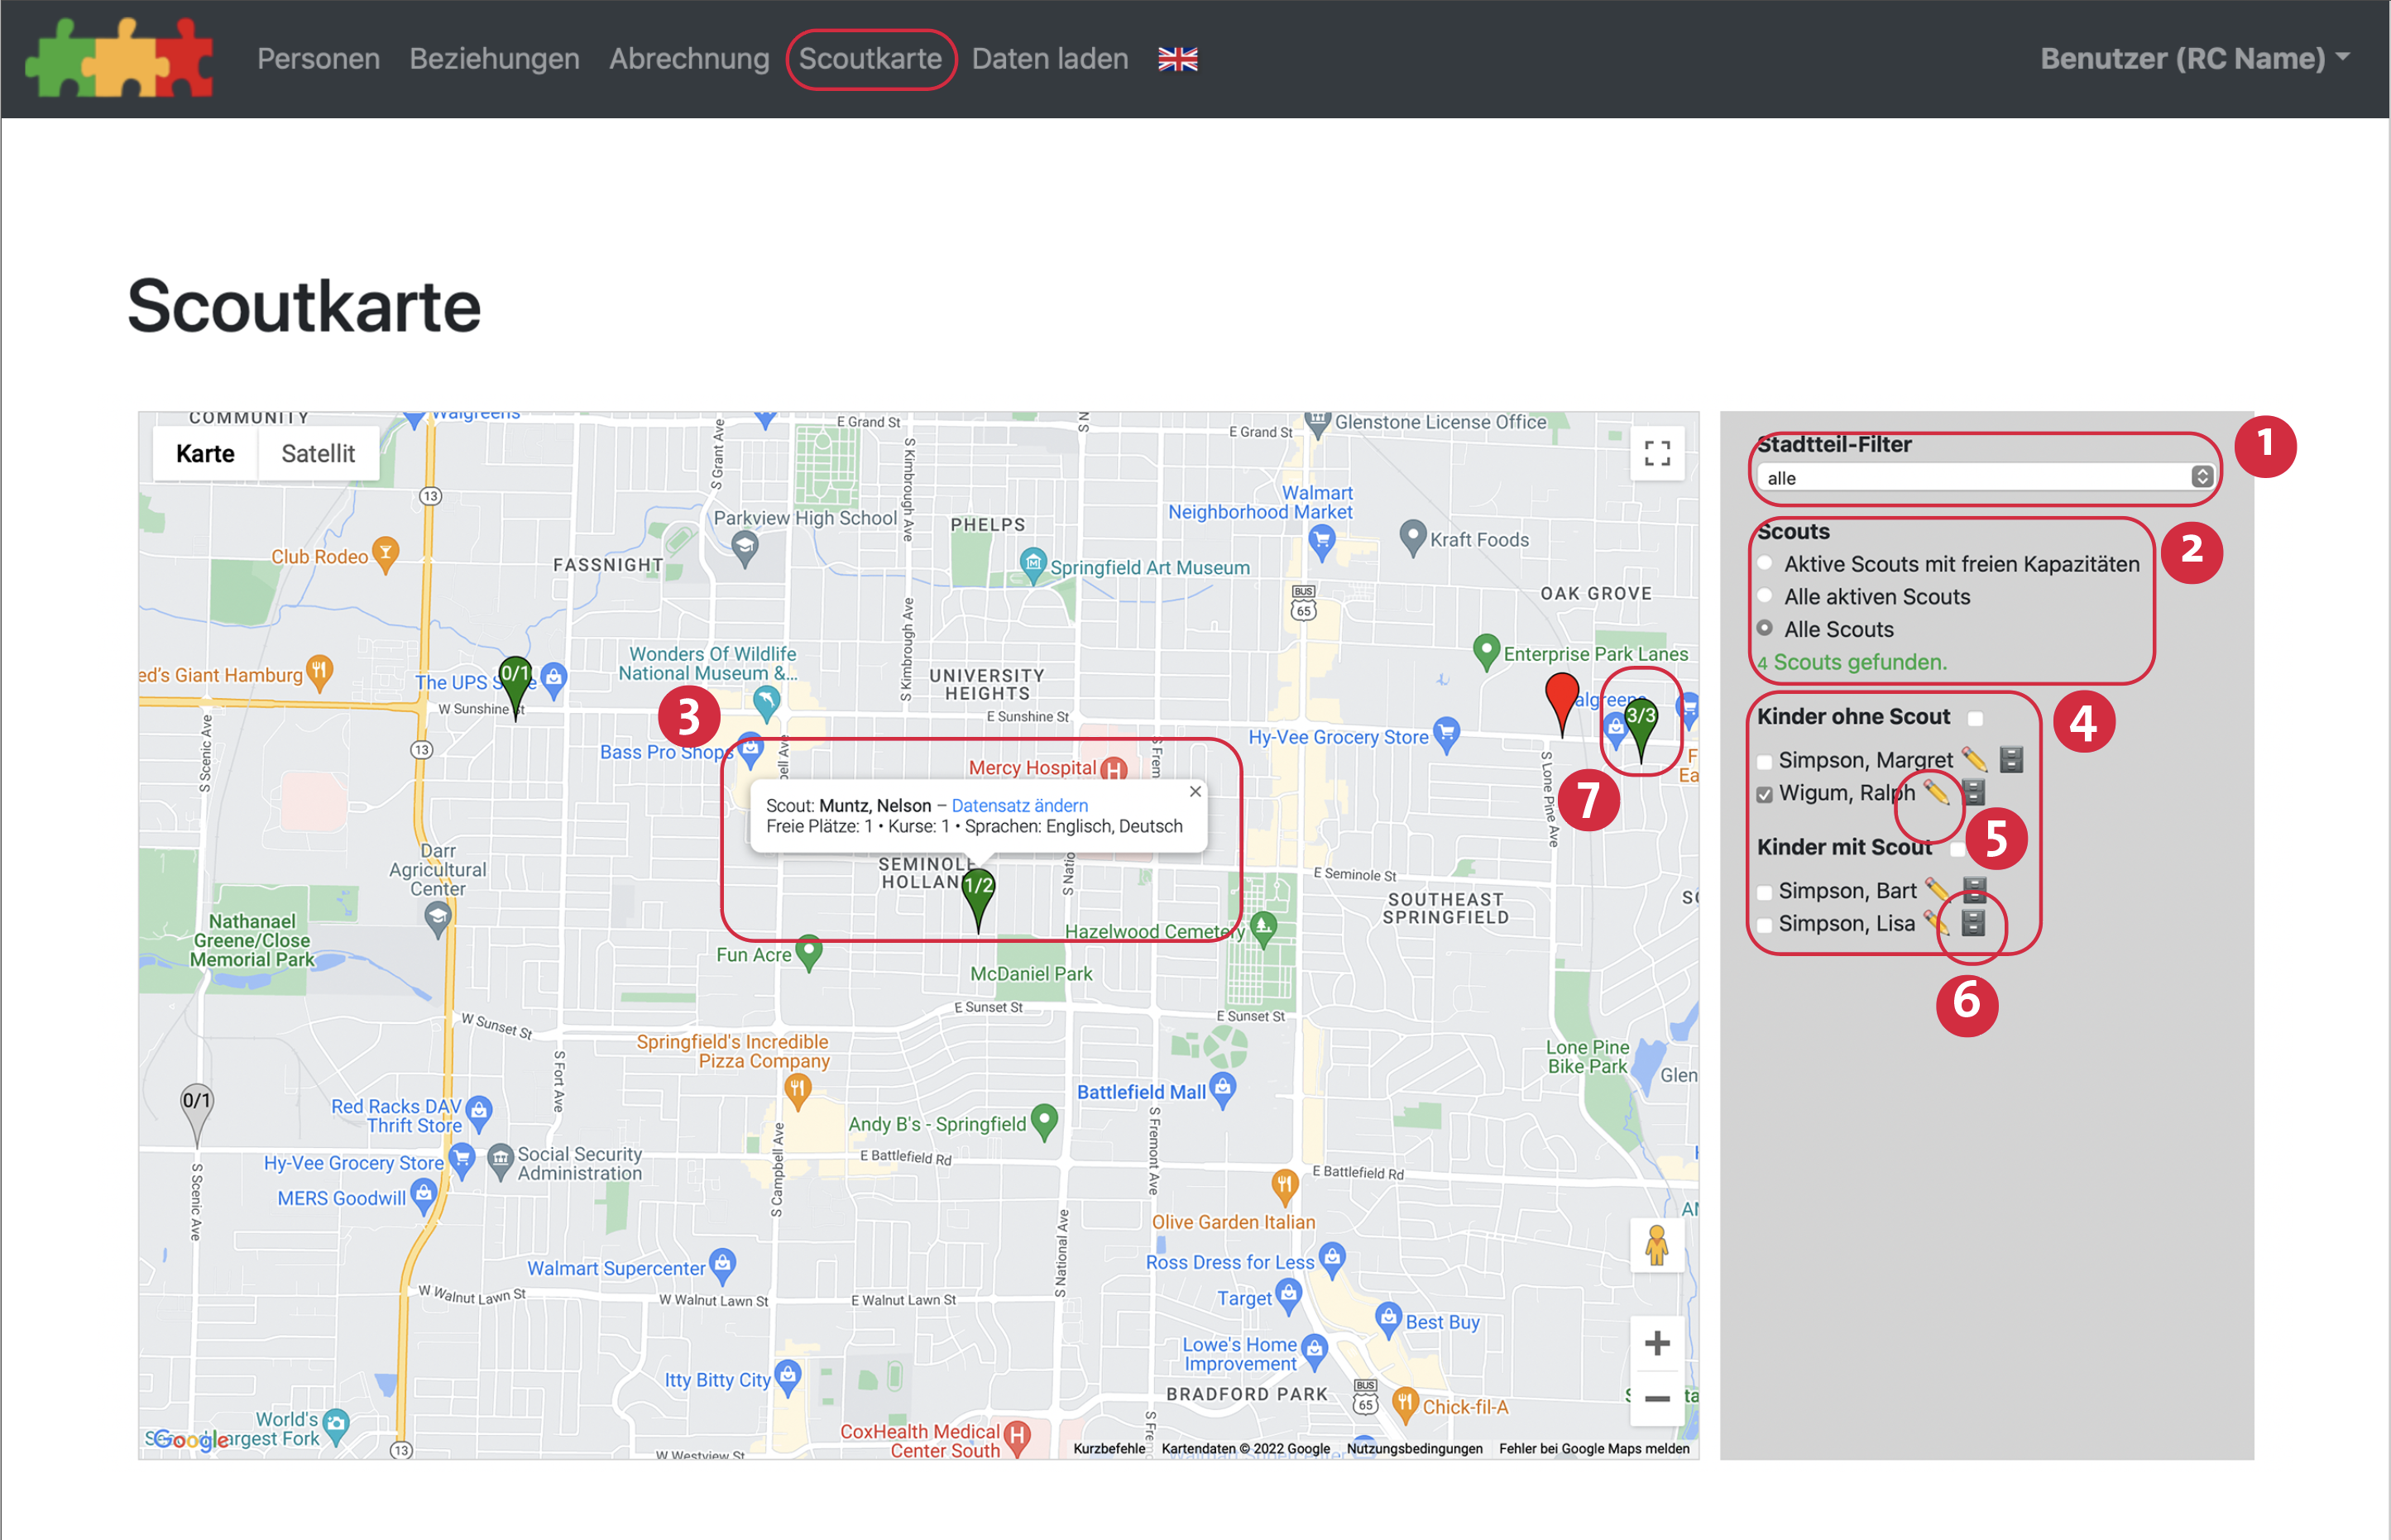Switch language via UK flag icon
The width and height of the screenshot is (2391, 1540).
pos(1177,59)
